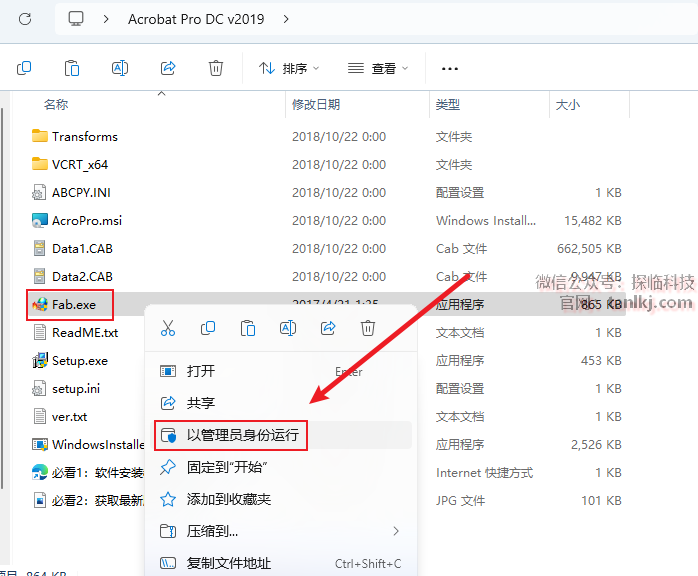Select the setup.ini file
This screenshot has height=576, width=698.
[66, 389]
